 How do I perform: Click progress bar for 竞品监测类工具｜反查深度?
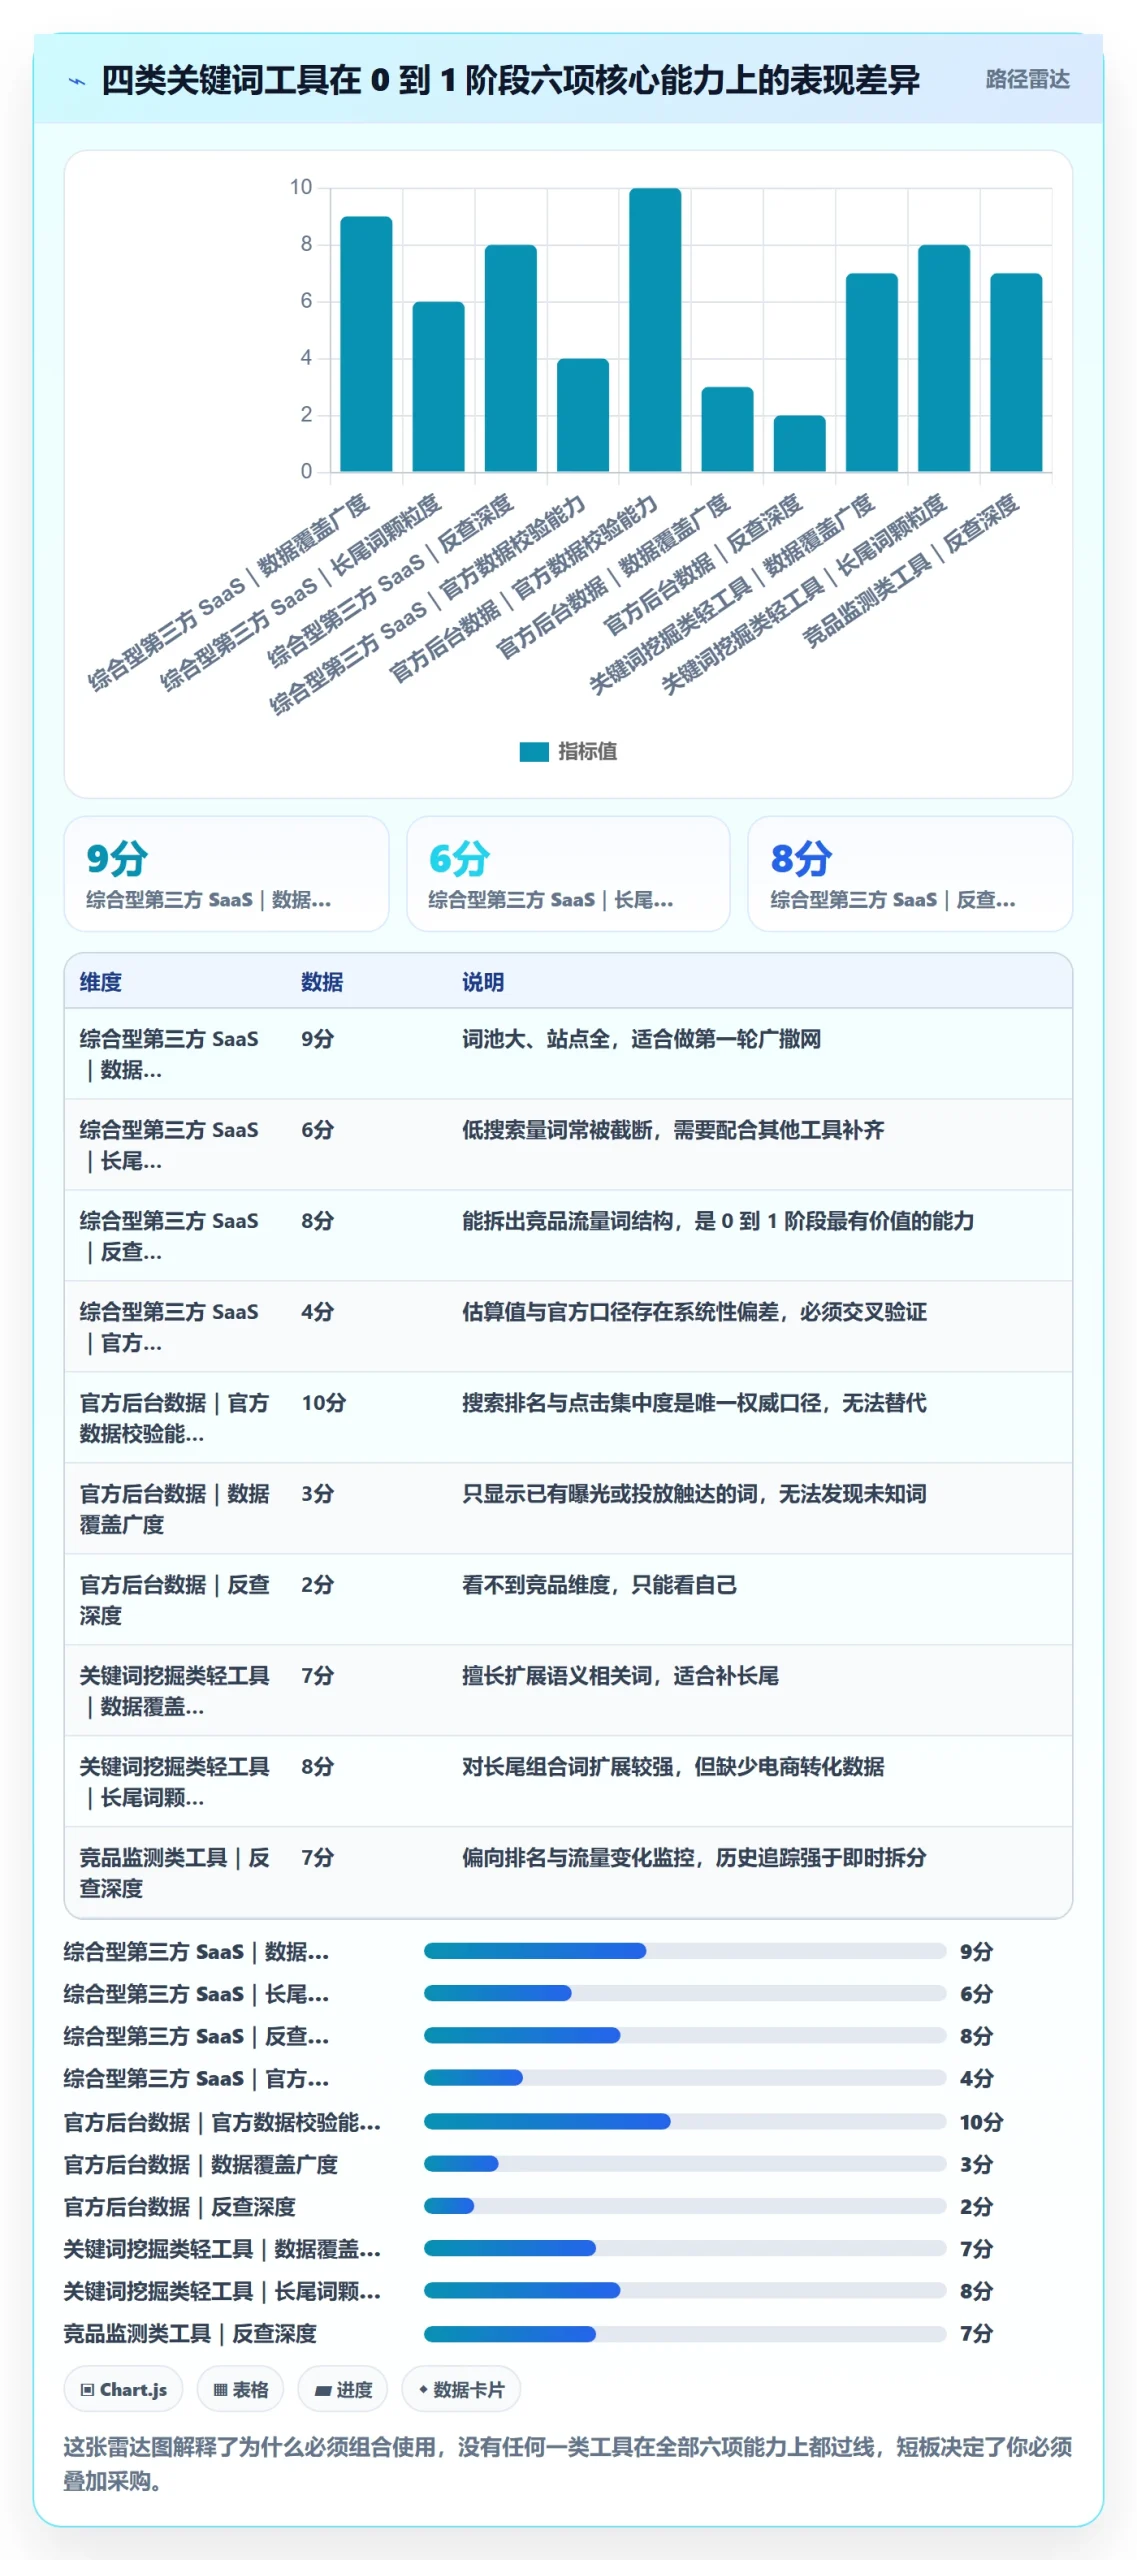coord(685,2334)
